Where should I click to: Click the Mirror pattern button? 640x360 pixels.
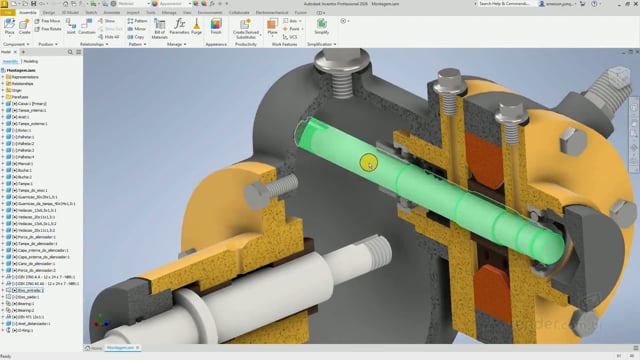[137, 29]
